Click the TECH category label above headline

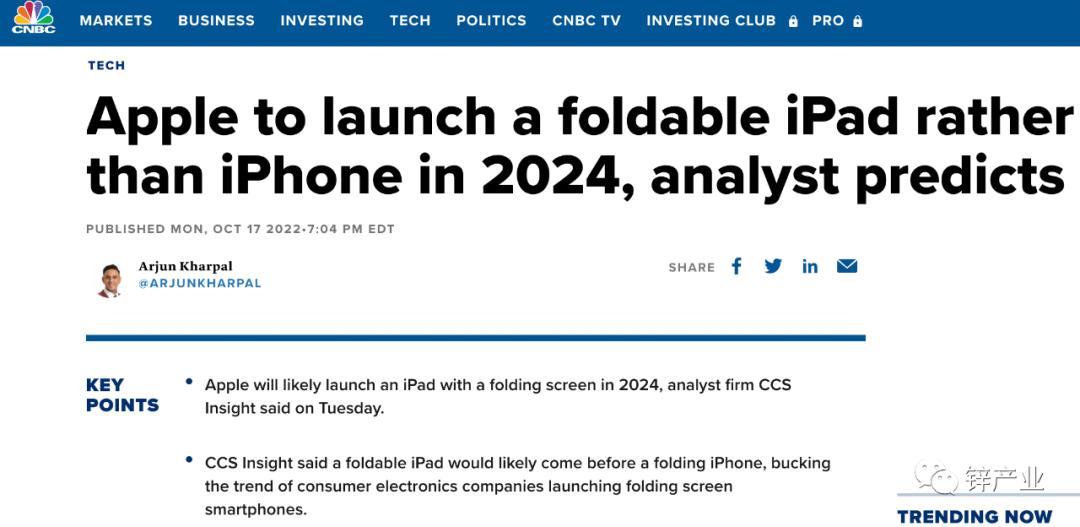coord(106,65)
